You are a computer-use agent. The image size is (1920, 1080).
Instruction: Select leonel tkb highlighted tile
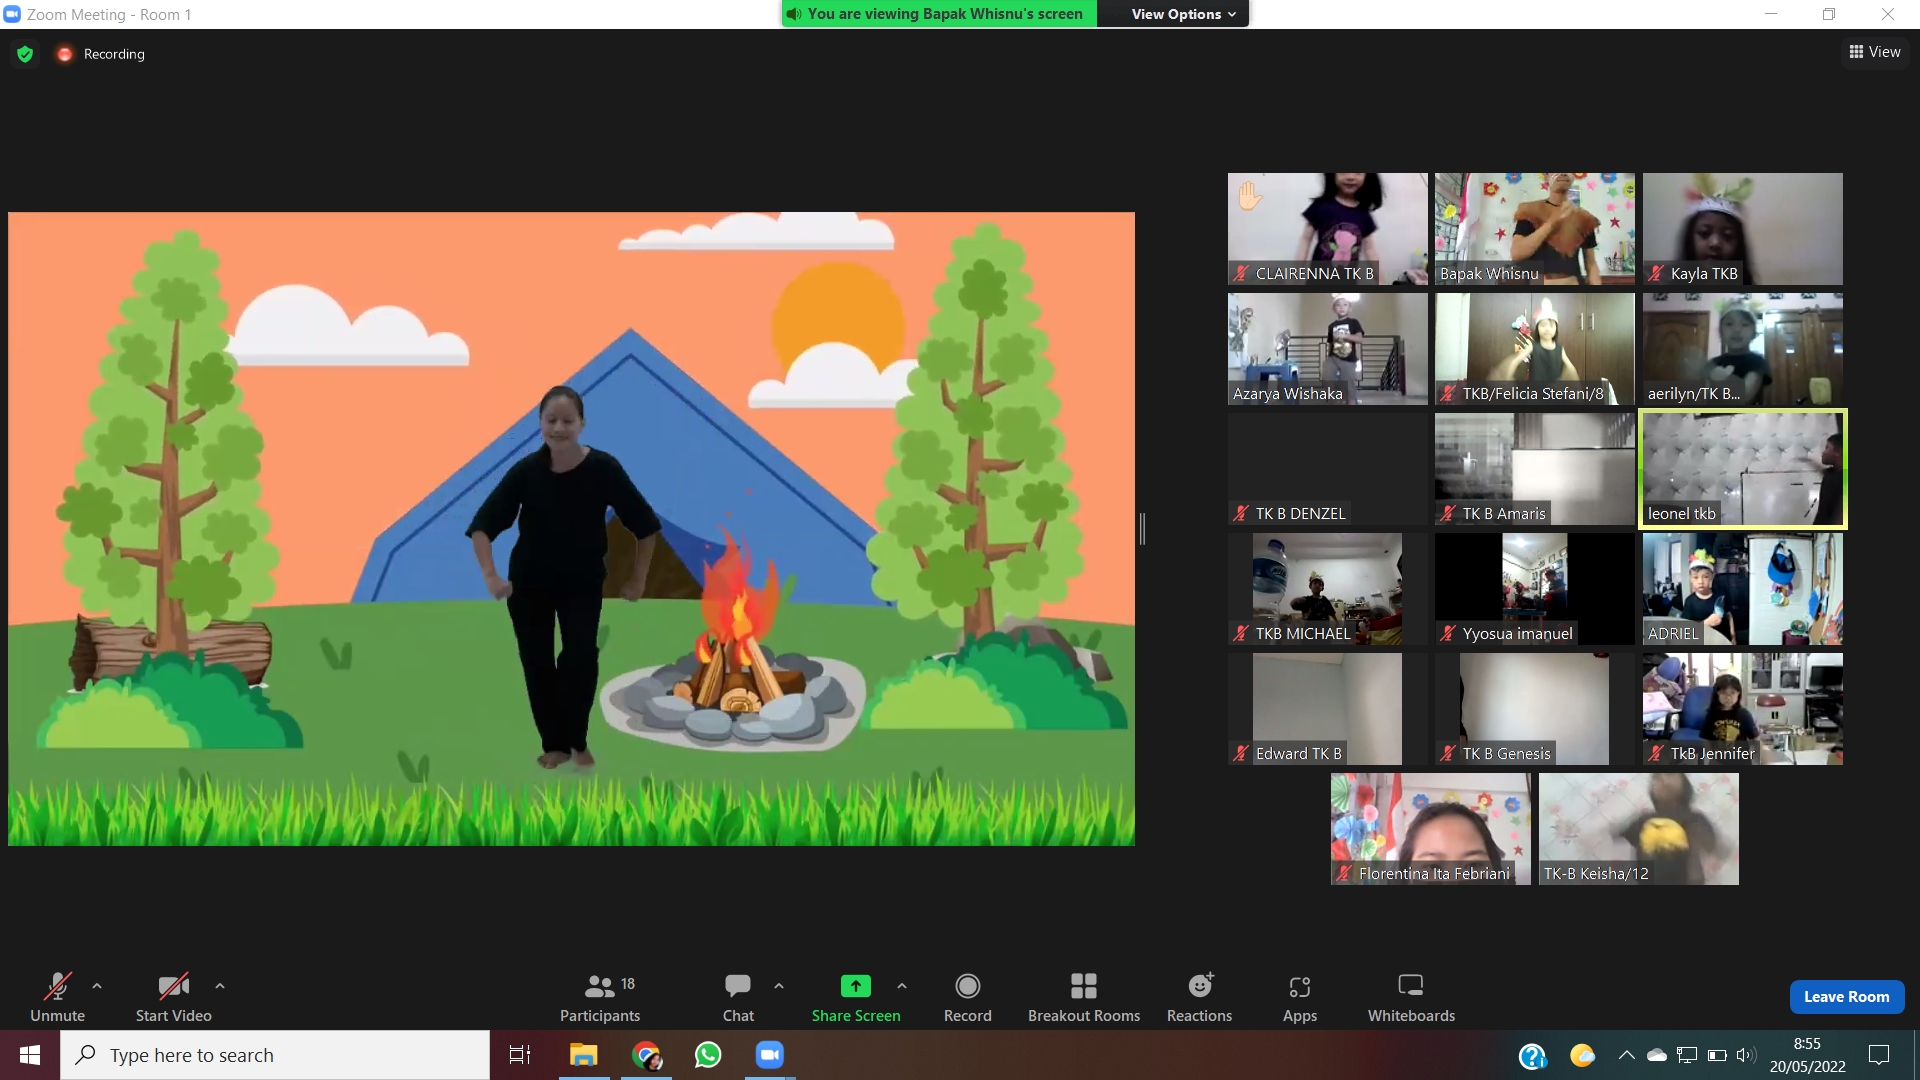coord(1742,469)
